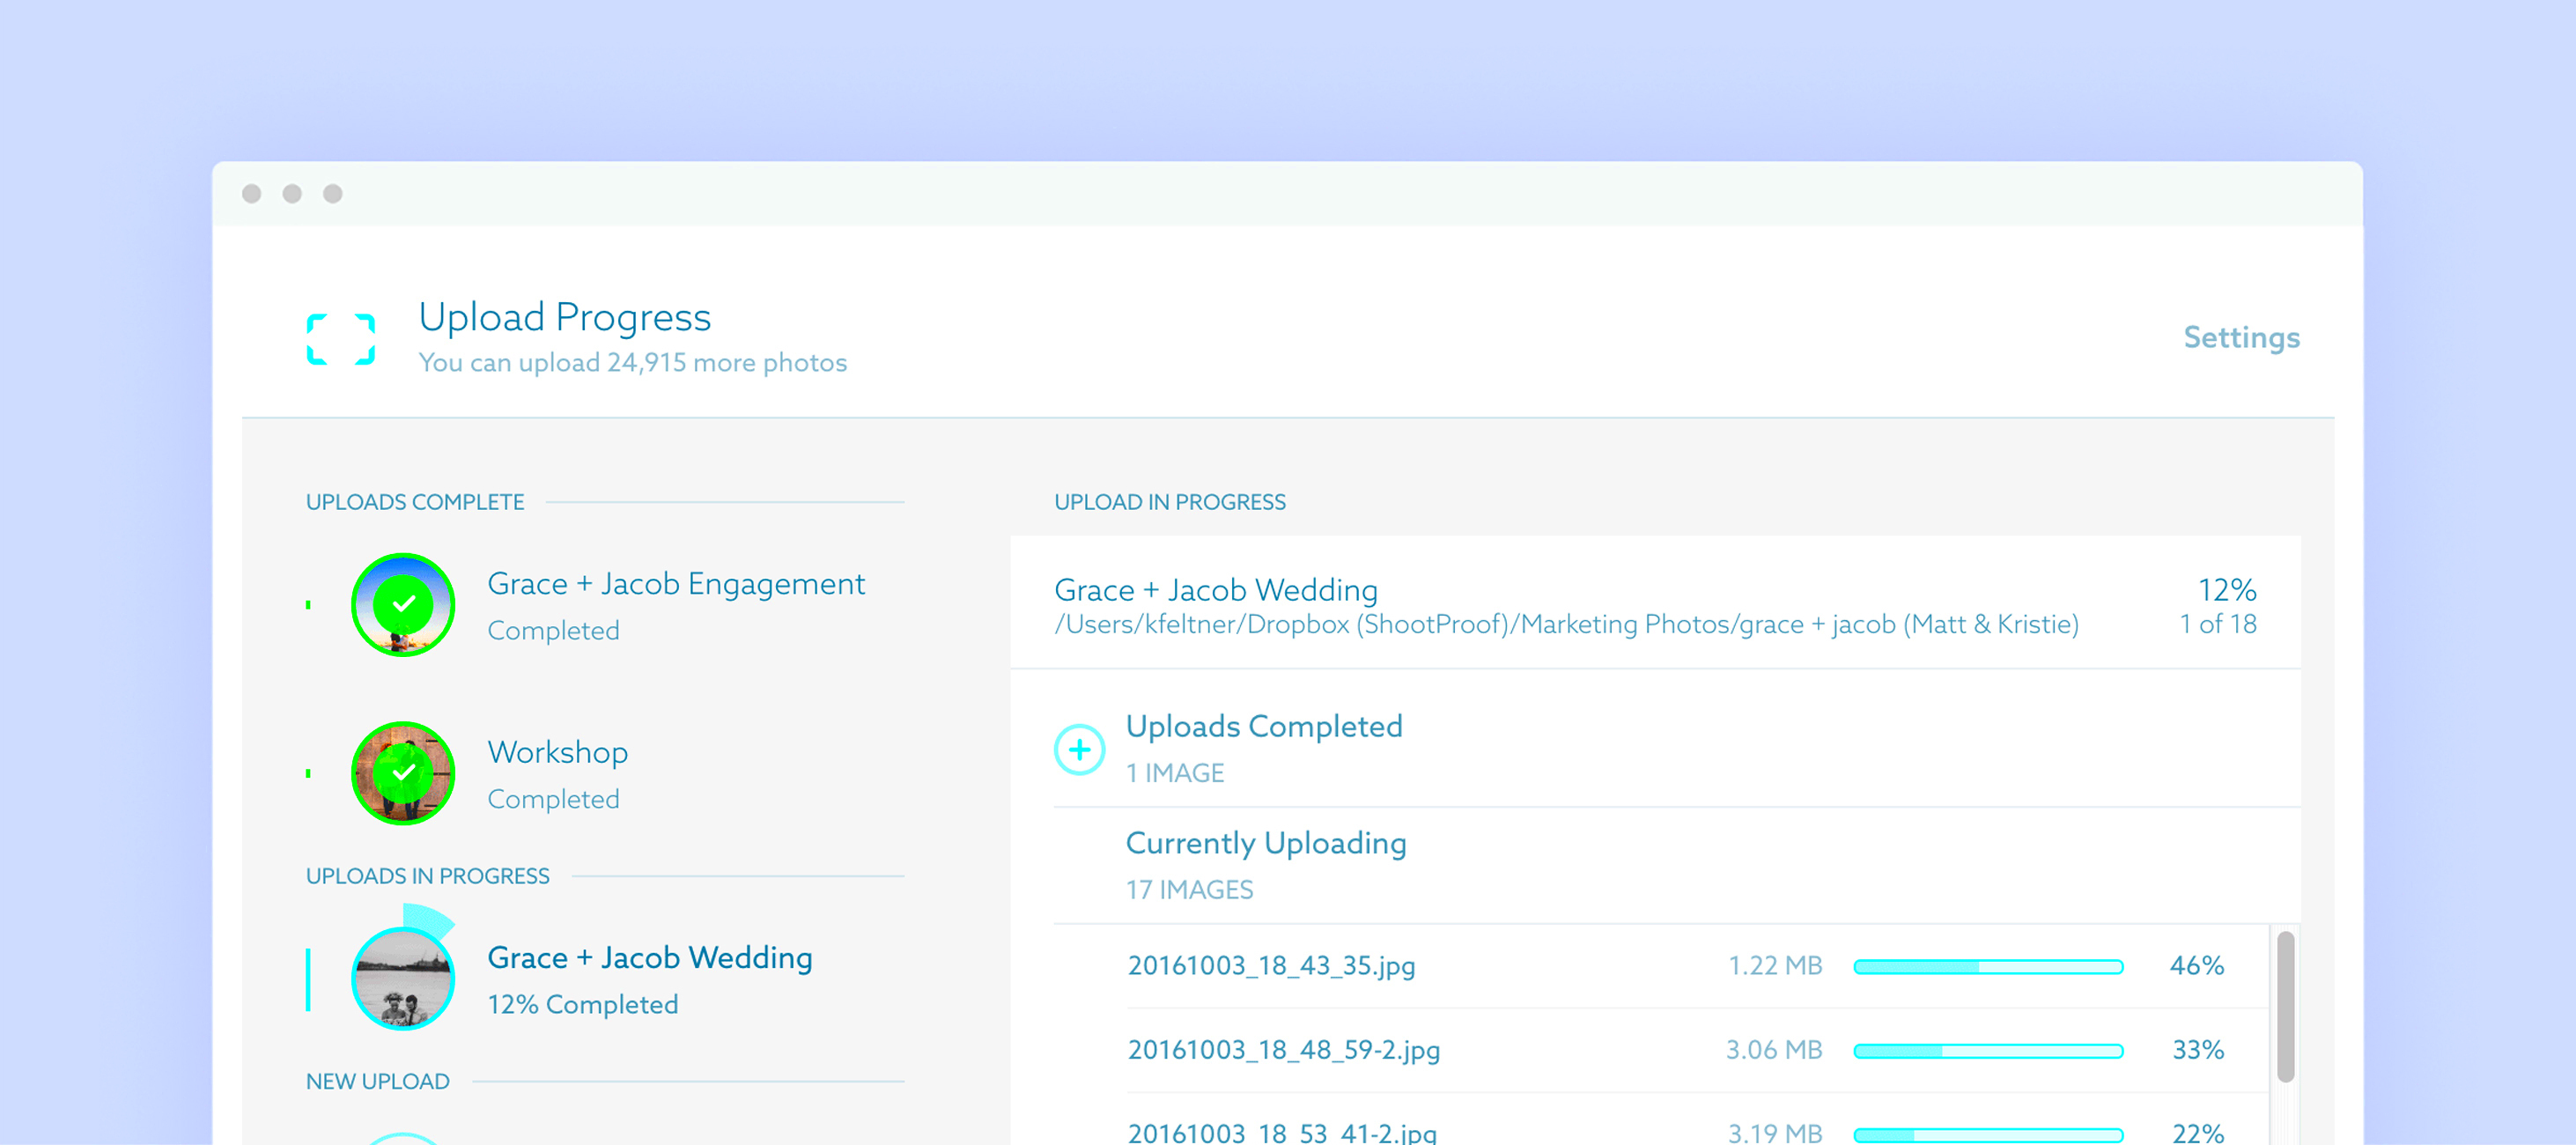The image size is (2576, 1145).
Task: Open the Grace + Jacob Wedding thumbnail
Action: (x=403, y=978)
